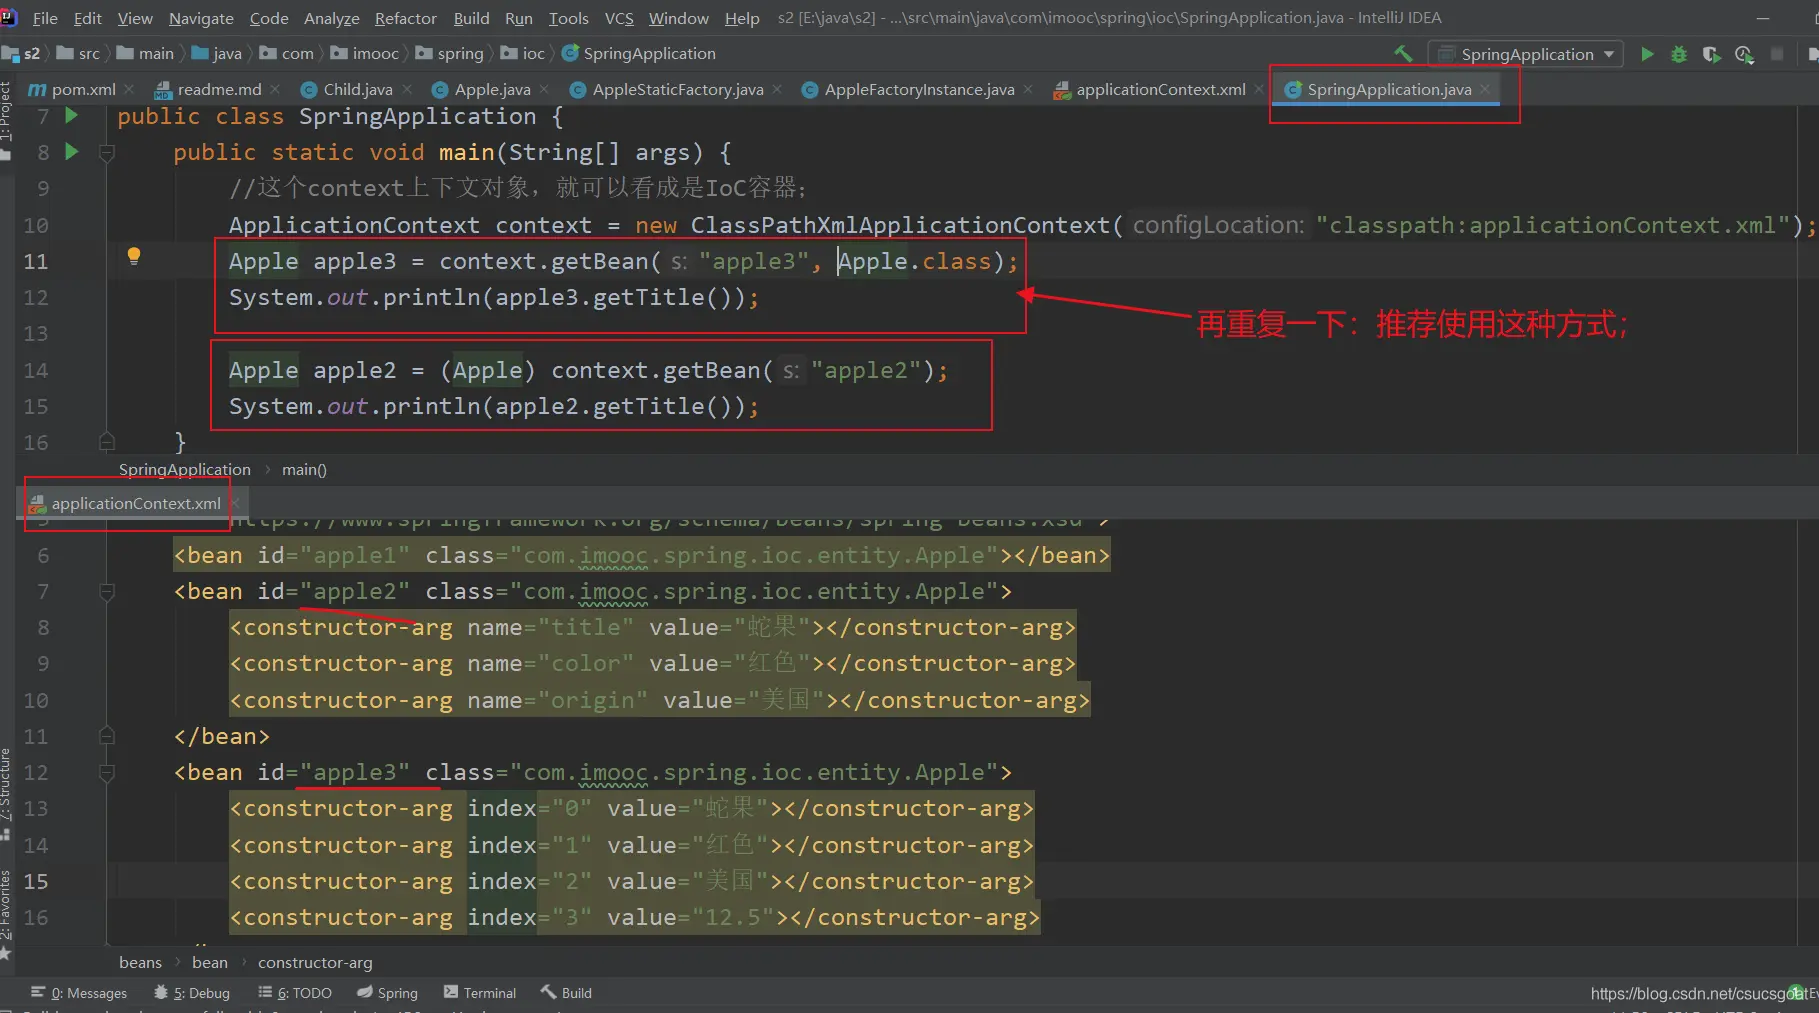Open the Refactor menu
1819x1013 pixels.
pos(405,18)
